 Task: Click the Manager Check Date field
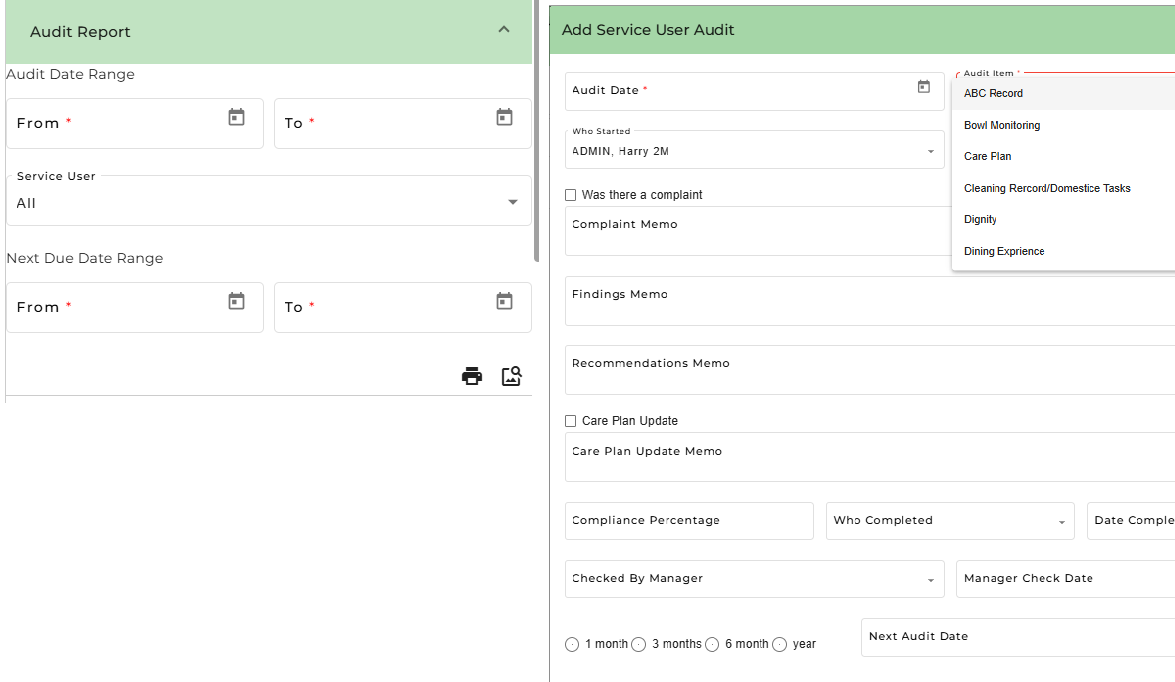click(x=1066, y=579)
